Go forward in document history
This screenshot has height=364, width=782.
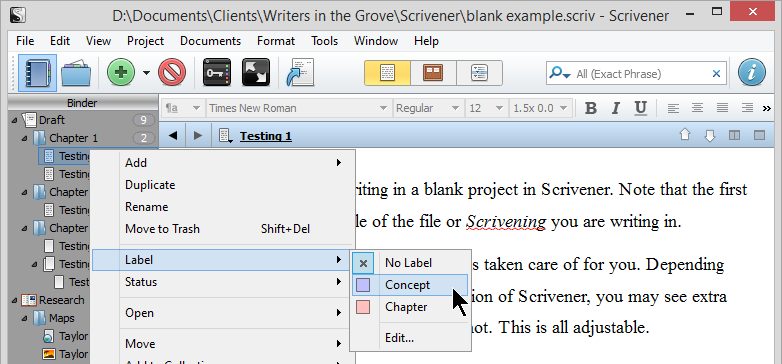pos(197,136)
